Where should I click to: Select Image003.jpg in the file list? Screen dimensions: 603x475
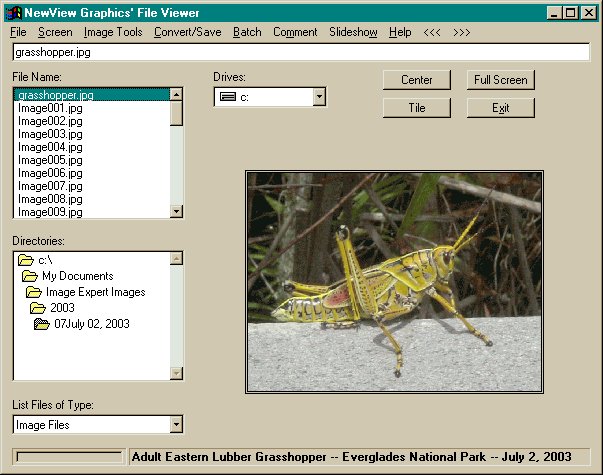tap(92, 134)
